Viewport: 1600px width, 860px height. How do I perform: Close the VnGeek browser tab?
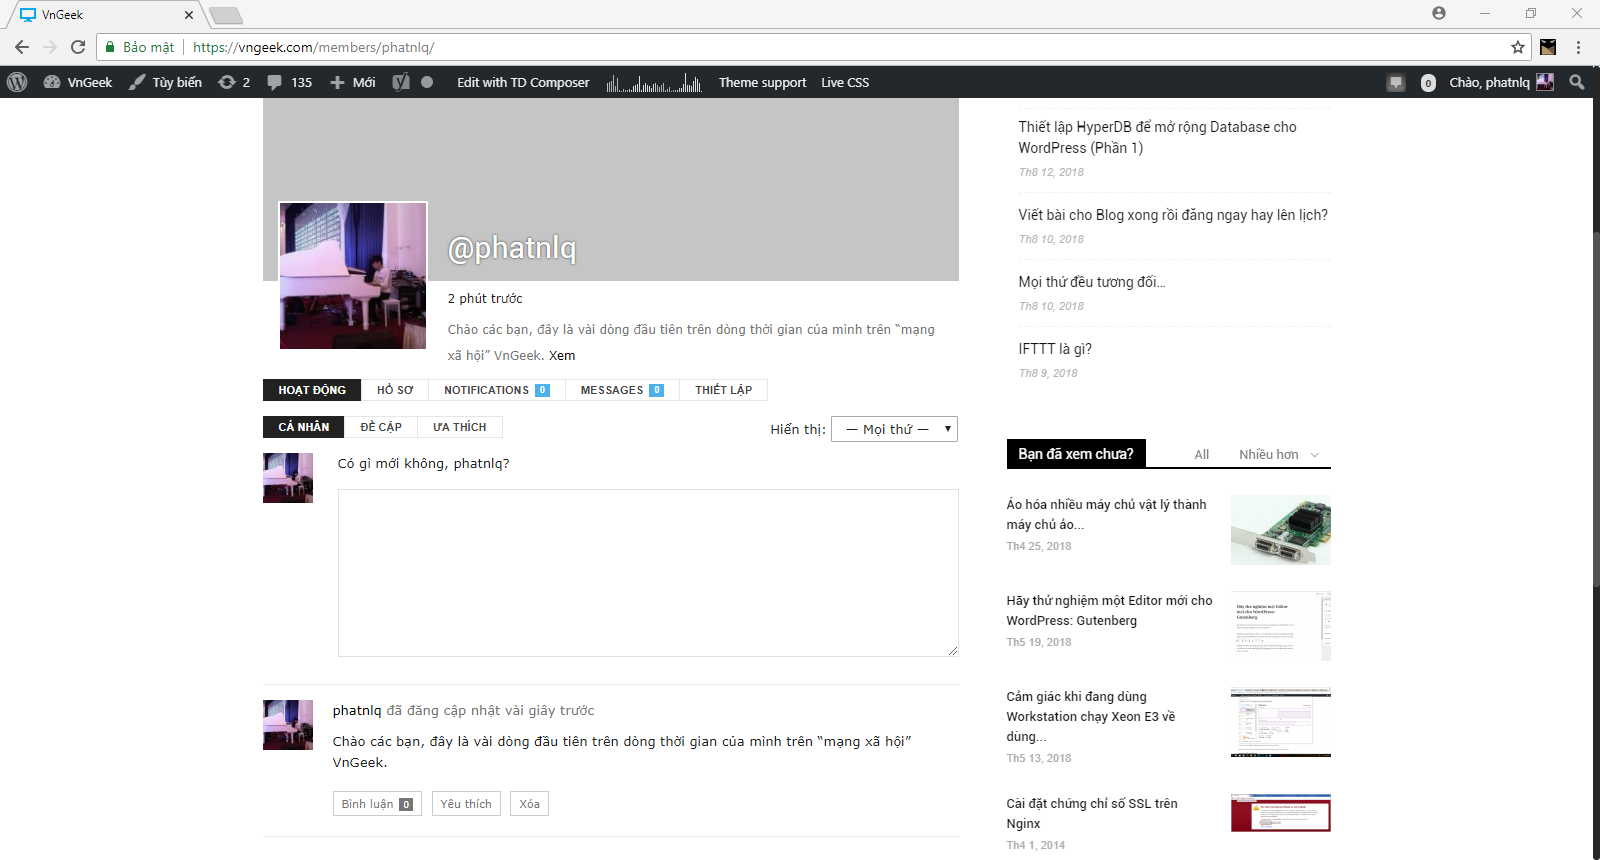[x=189, y=15]
